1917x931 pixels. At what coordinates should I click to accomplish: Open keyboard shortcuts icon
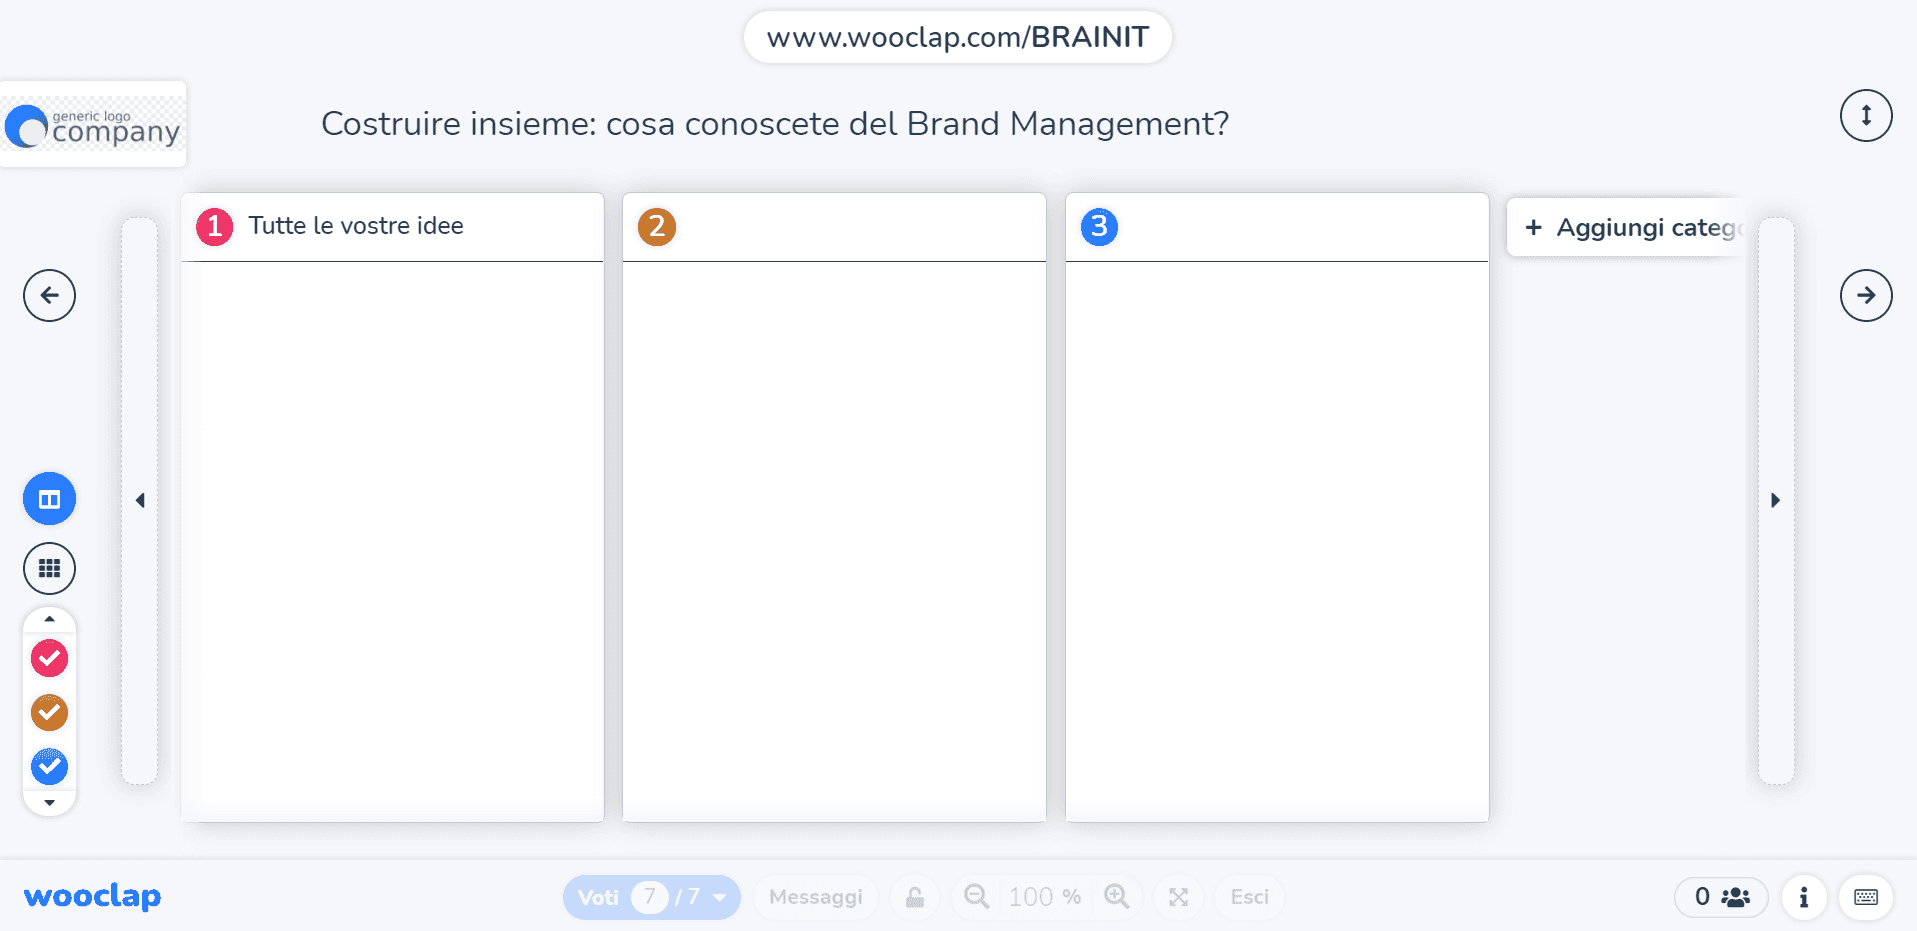click(x=1866, y=897)
